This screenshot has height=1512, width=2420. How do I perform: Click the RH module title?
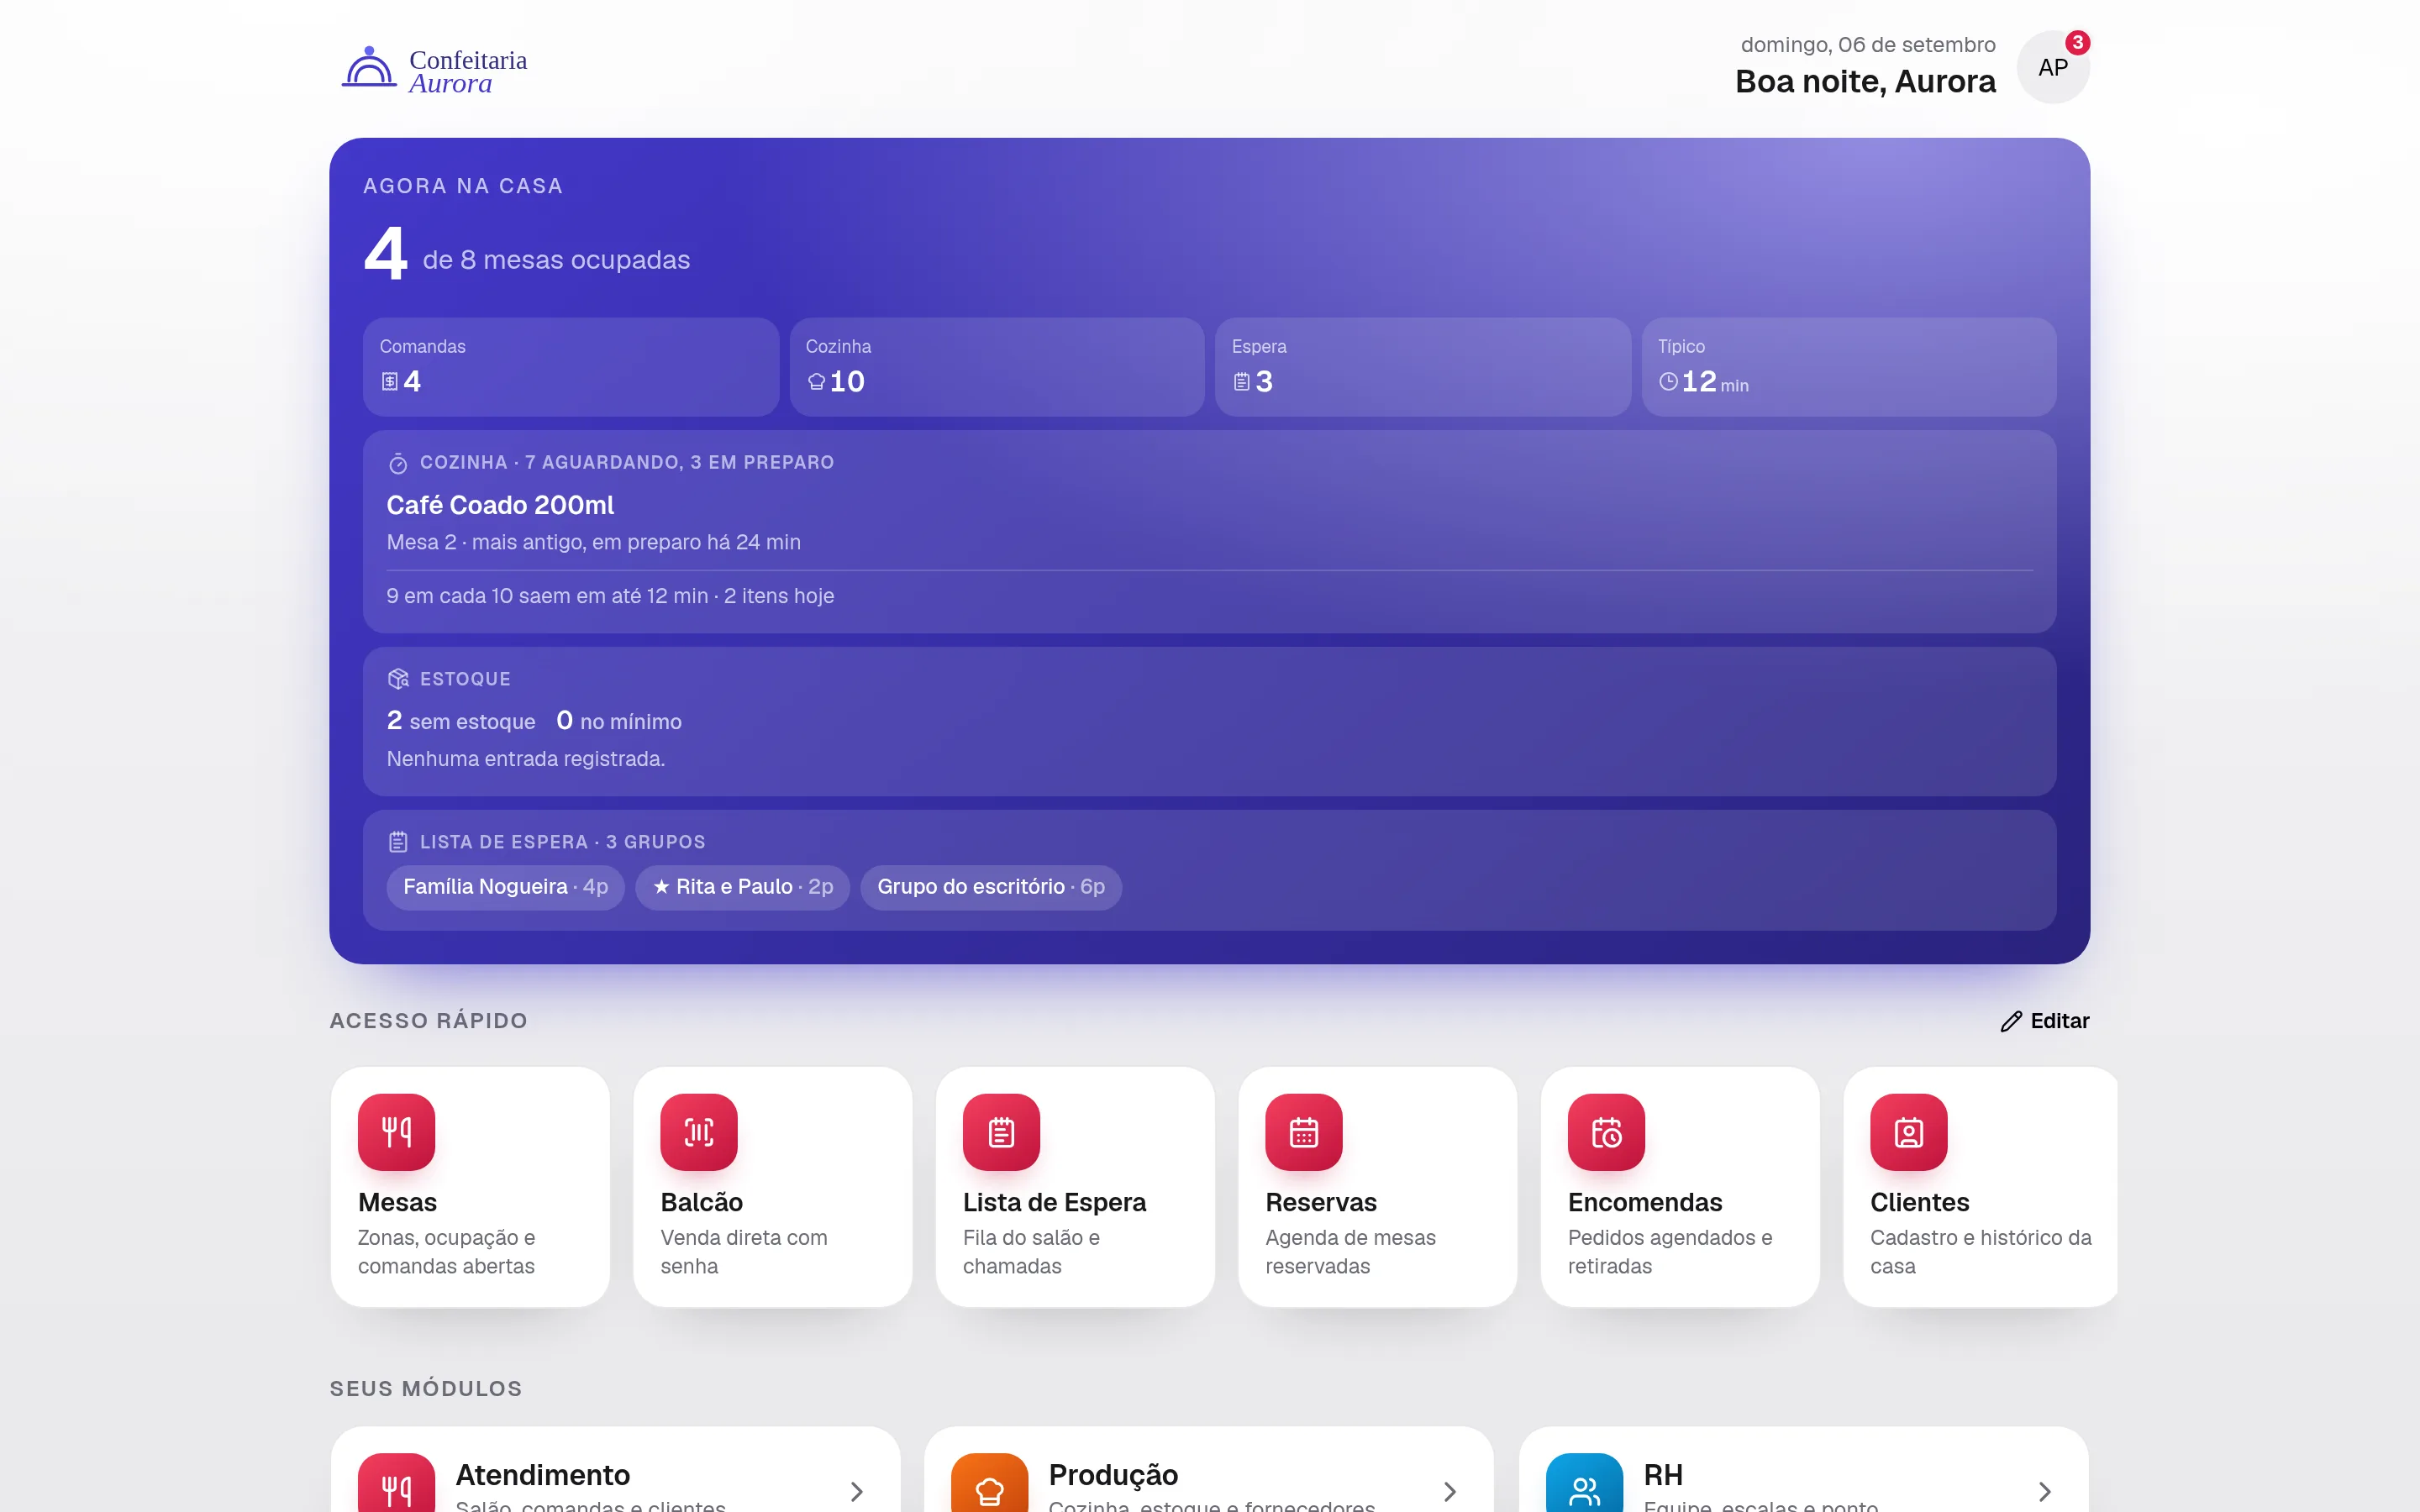tap(1663, 1475)
